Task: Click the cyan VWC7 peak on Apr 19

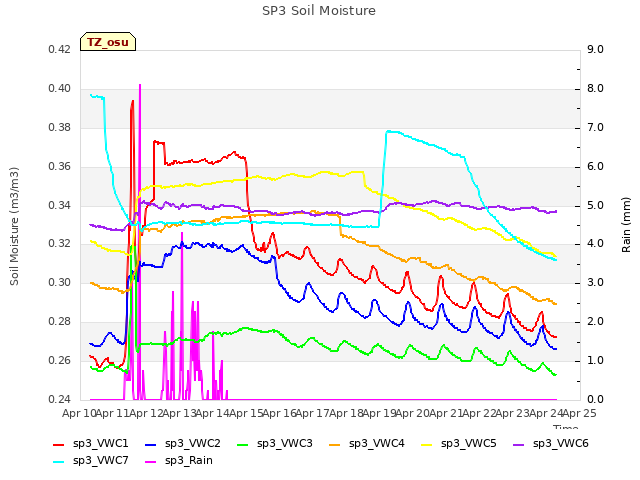Action: click(x=387, y=131)
